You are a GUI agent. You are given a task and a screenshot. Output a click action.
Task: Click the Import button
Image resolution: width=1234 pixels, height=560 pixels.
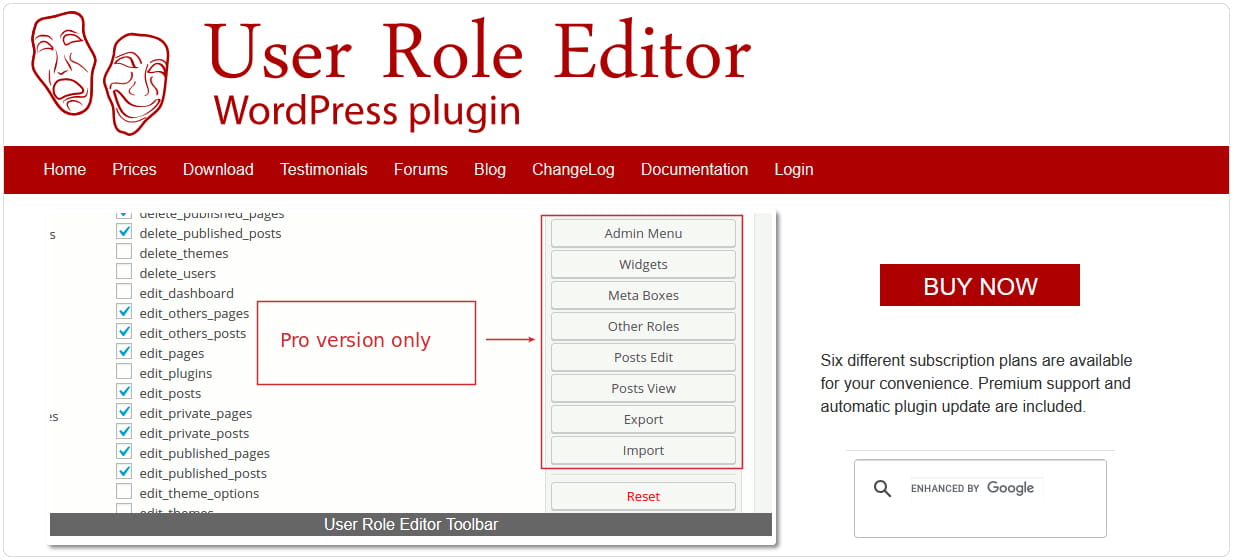point(643,450)
